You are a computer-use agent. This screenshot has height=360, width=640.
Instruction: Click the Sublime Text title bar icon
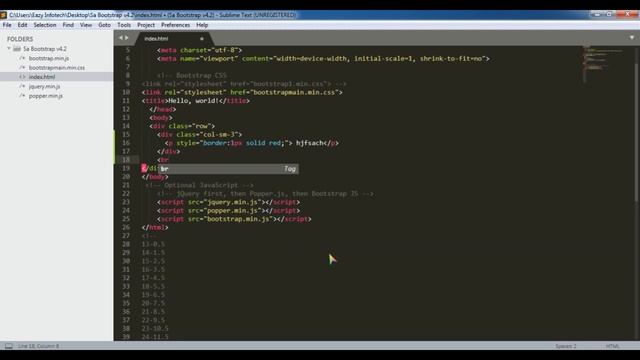(x=4, y=15)
